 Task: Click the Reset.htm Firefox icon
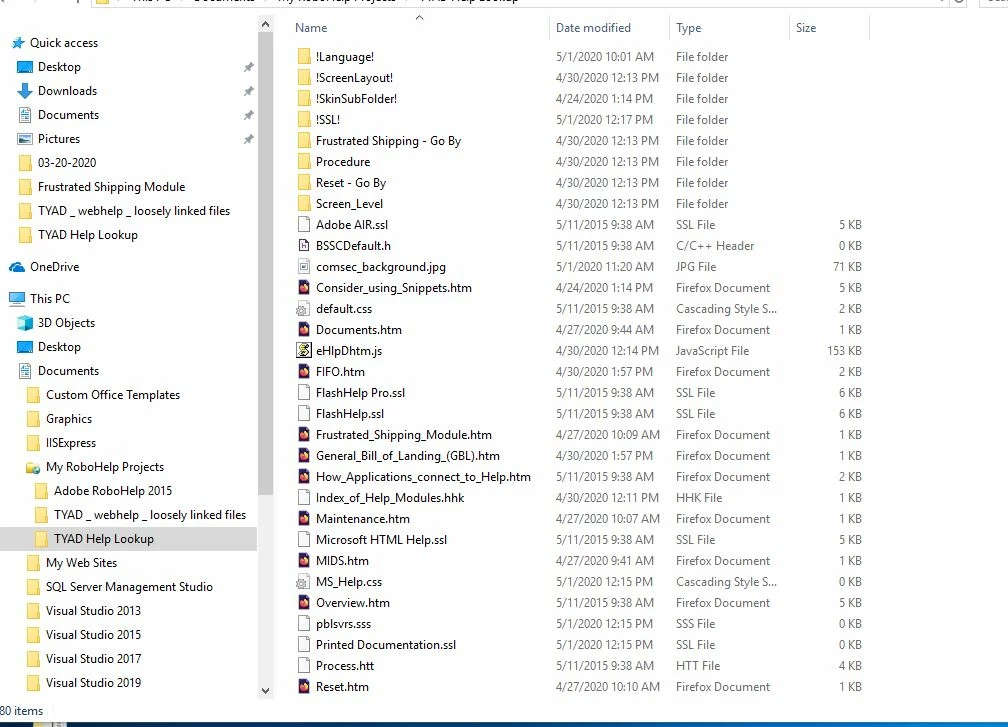[304, 687]
